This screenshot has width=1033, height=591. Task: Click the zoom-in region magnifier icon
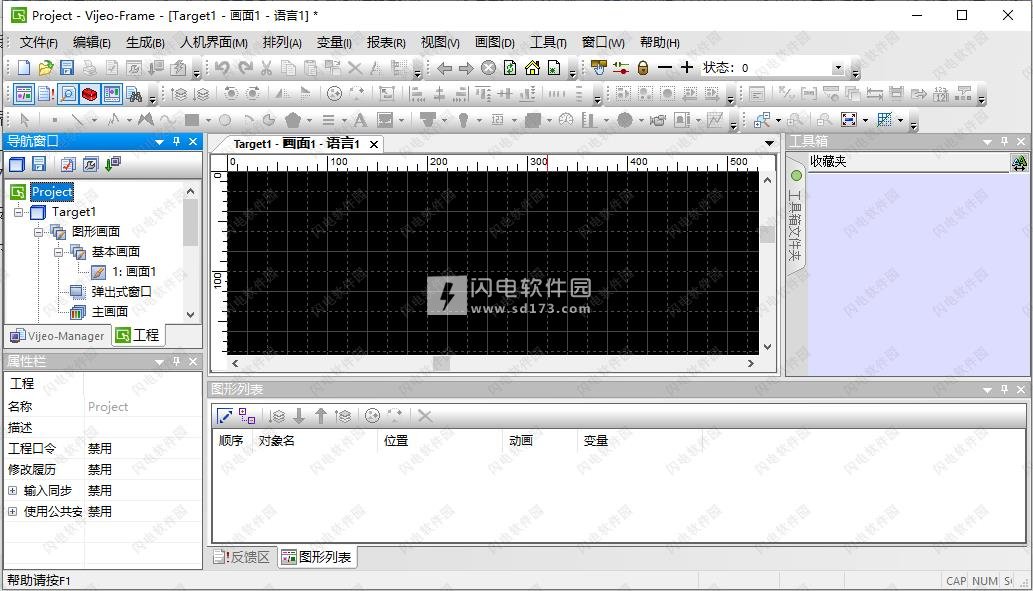[762, 120]
